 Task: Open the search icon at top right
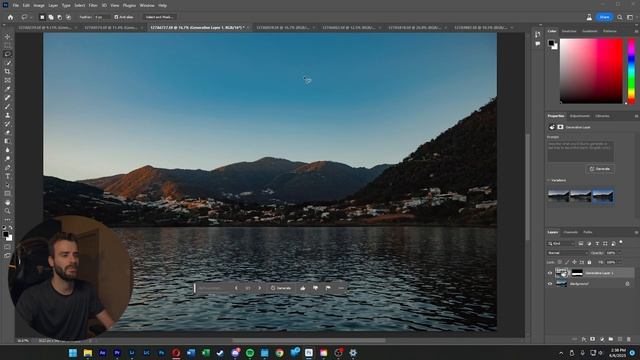point(620,17)
